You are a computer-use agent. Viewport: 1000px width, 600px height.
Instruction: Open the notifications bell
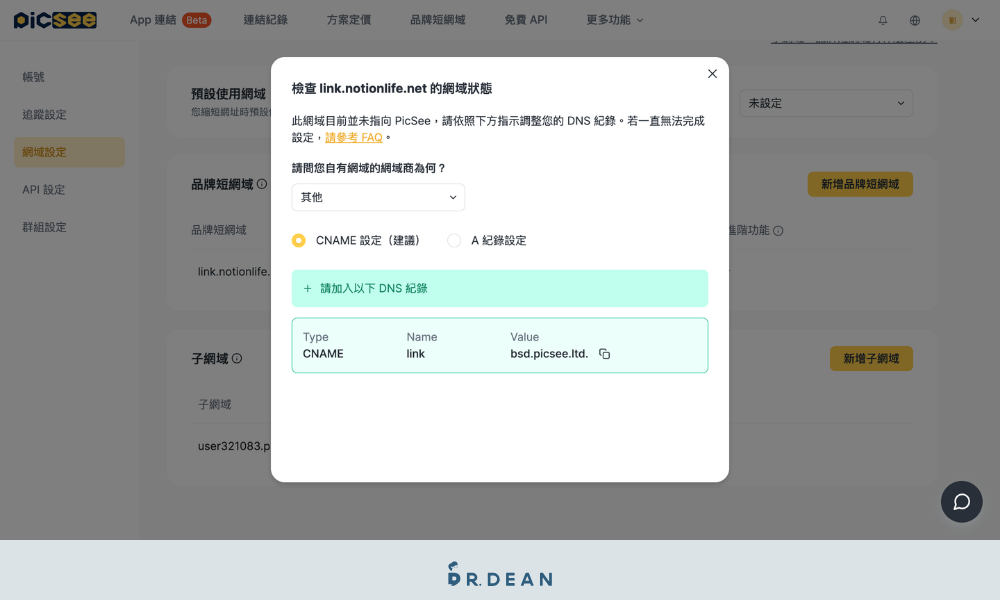(883, 20)
